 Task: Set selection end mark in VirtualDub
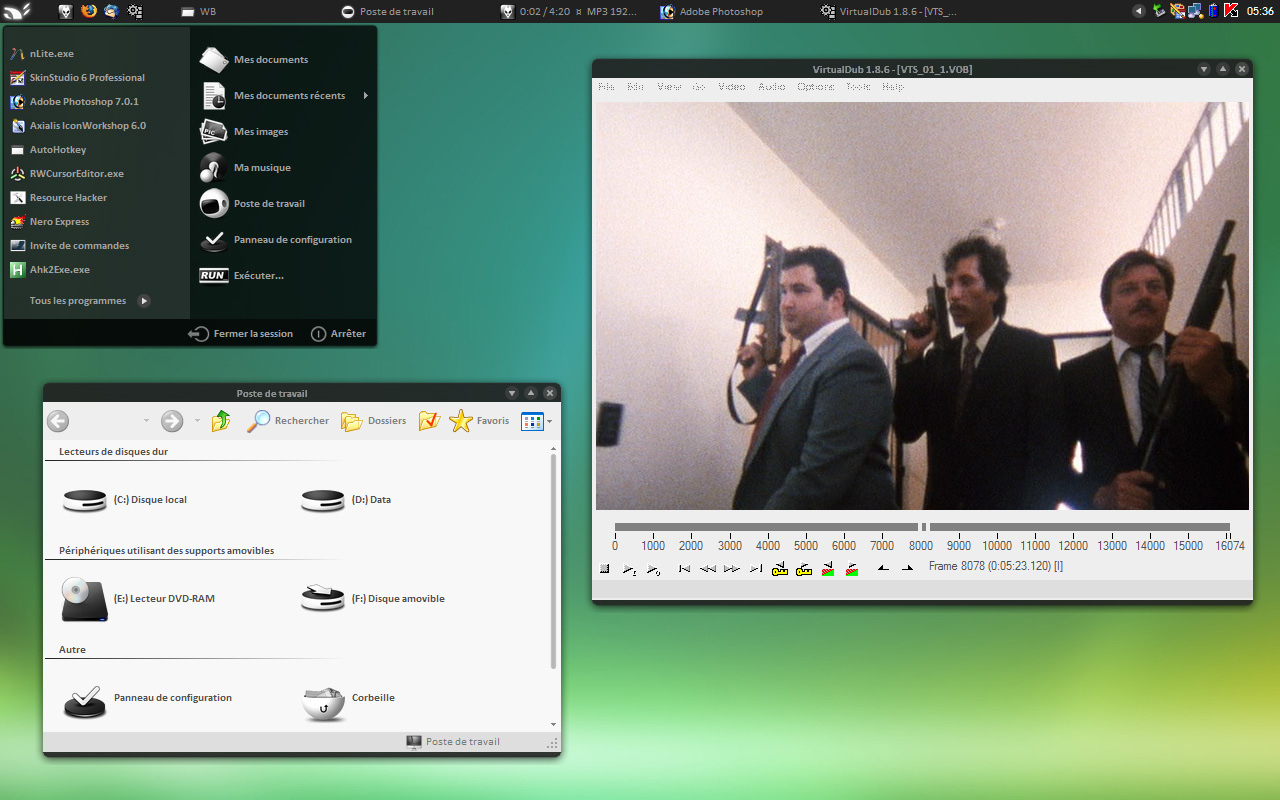click(x=907, y=569)
